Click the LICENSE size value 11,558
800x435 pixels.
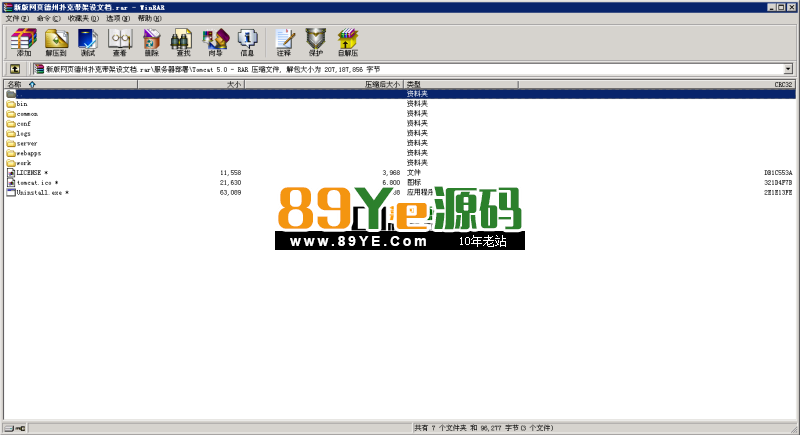(230, 173)
